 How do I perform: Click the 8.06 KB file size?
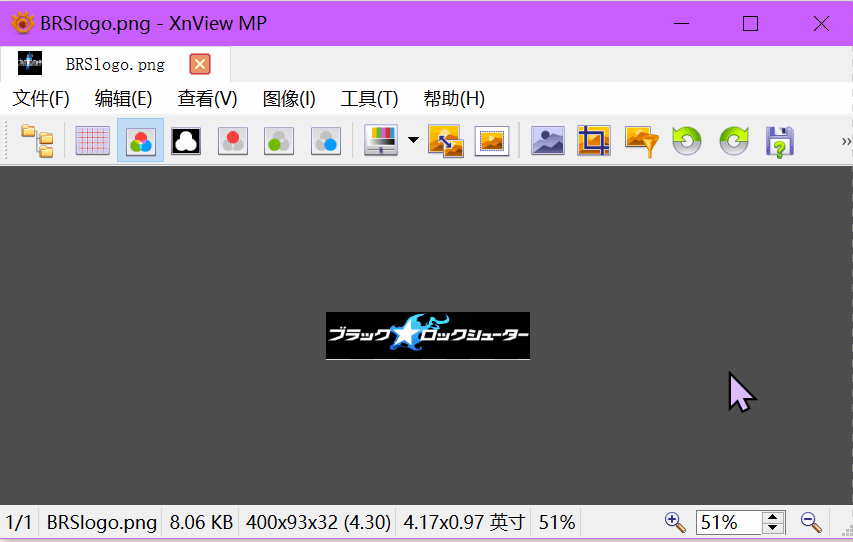click(x=201, y=522)
